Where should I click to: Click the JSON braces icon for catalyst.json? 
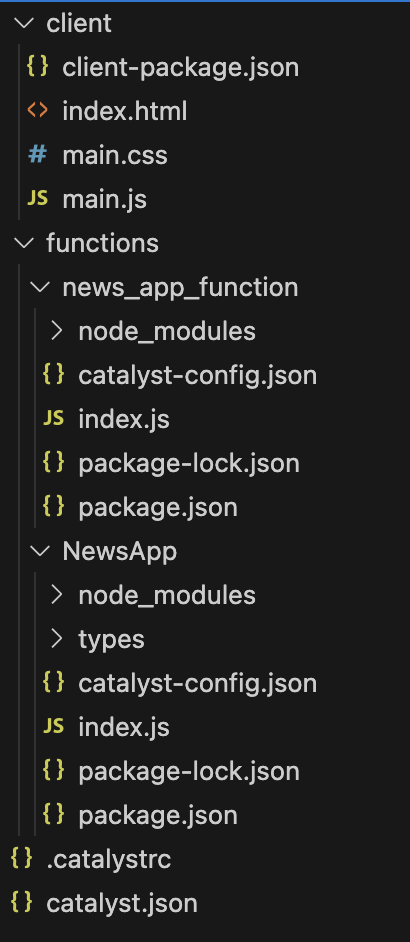pos(21,902)
